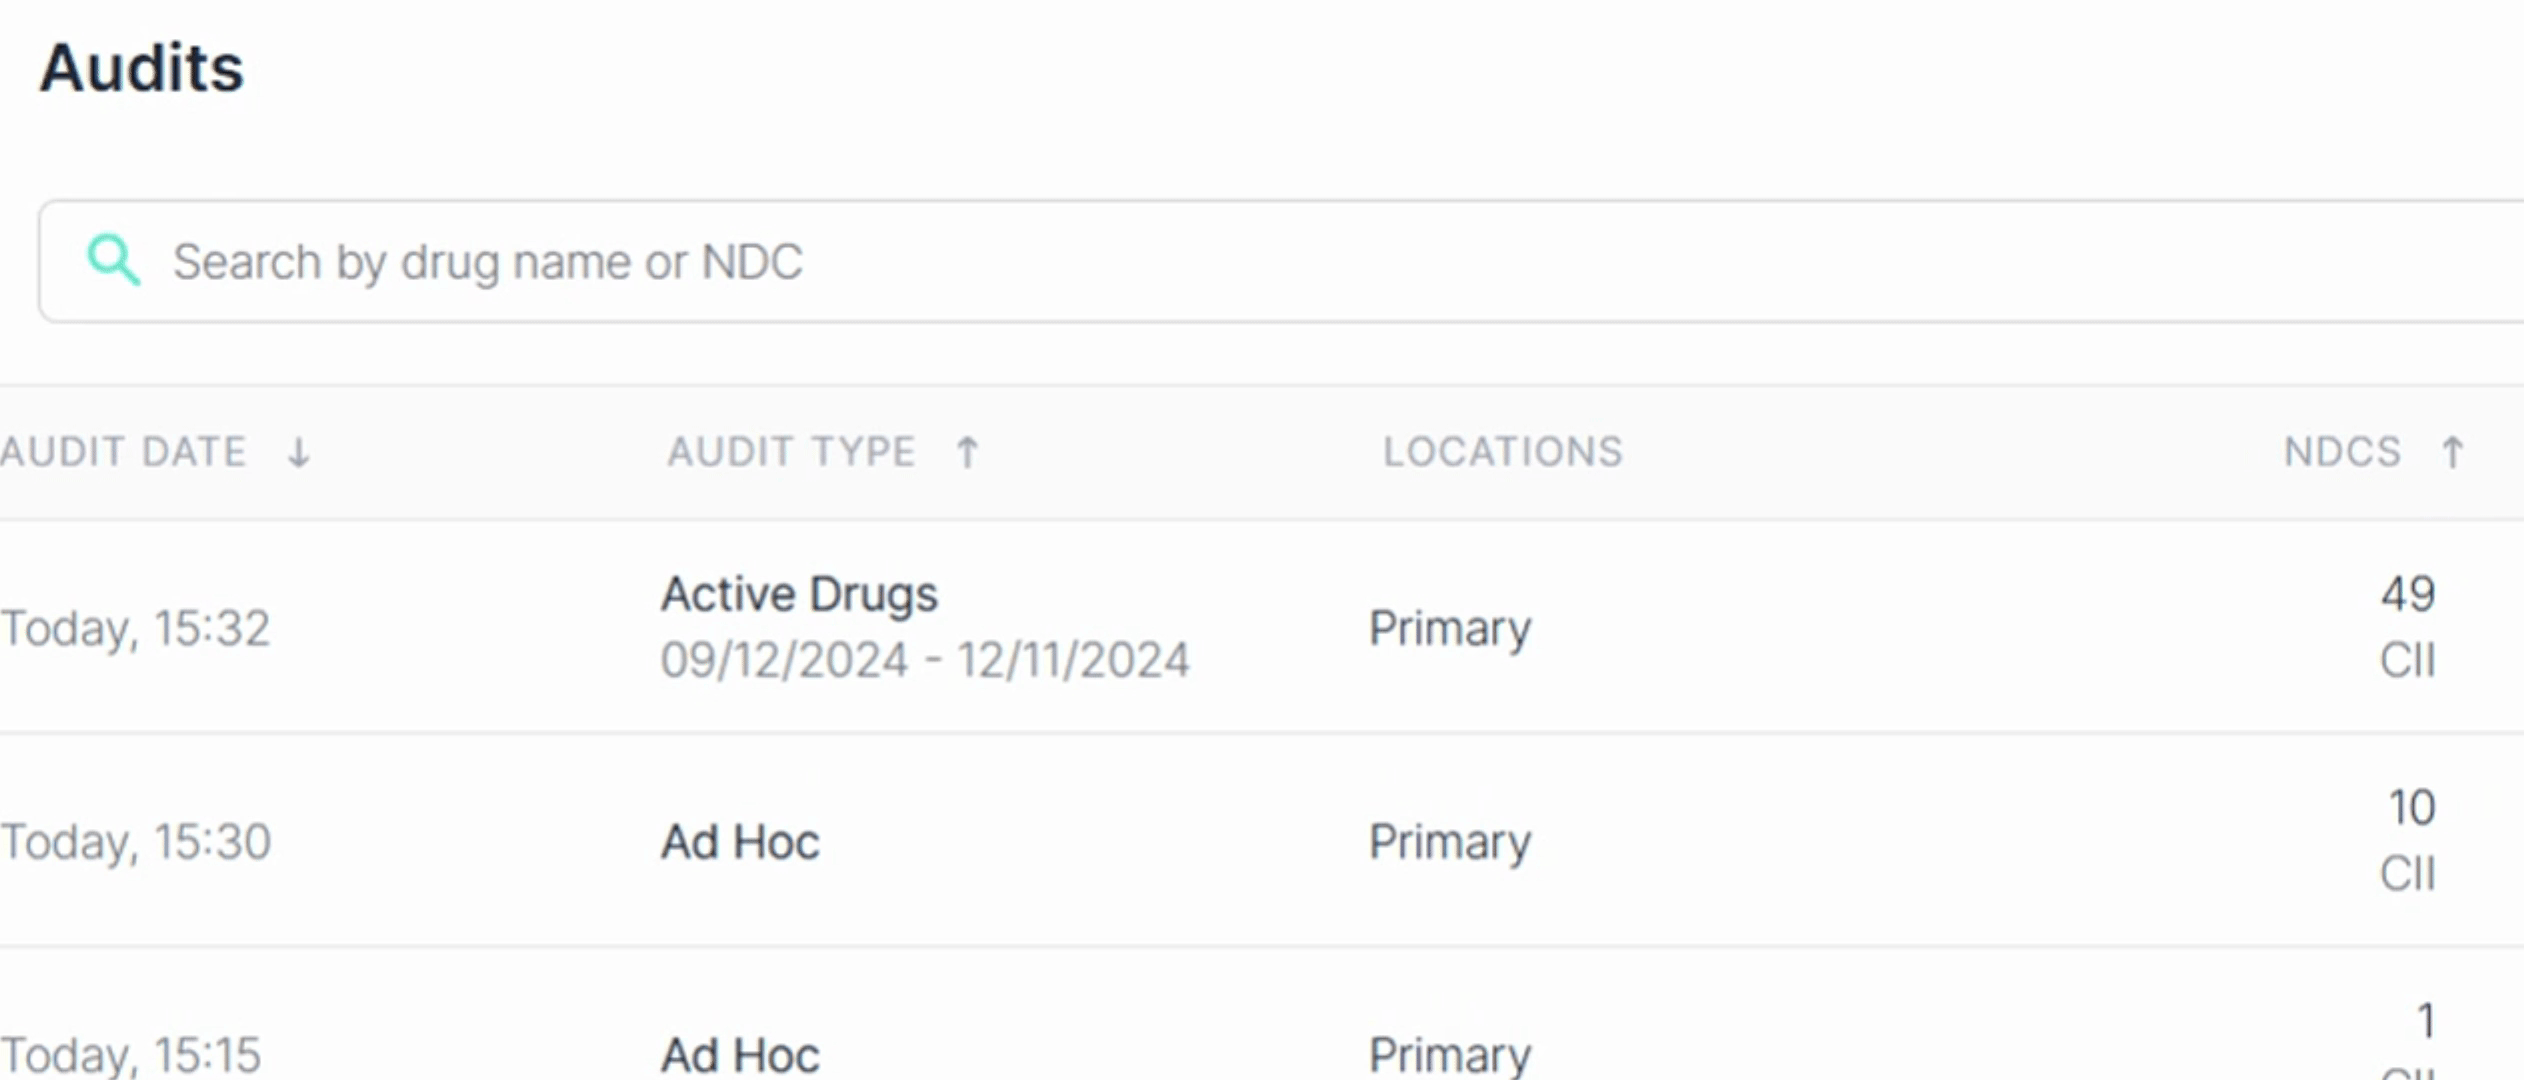The image size is (2524, 1080).
Task: Click the NDCS column header label
Action: pos(2342,452)
